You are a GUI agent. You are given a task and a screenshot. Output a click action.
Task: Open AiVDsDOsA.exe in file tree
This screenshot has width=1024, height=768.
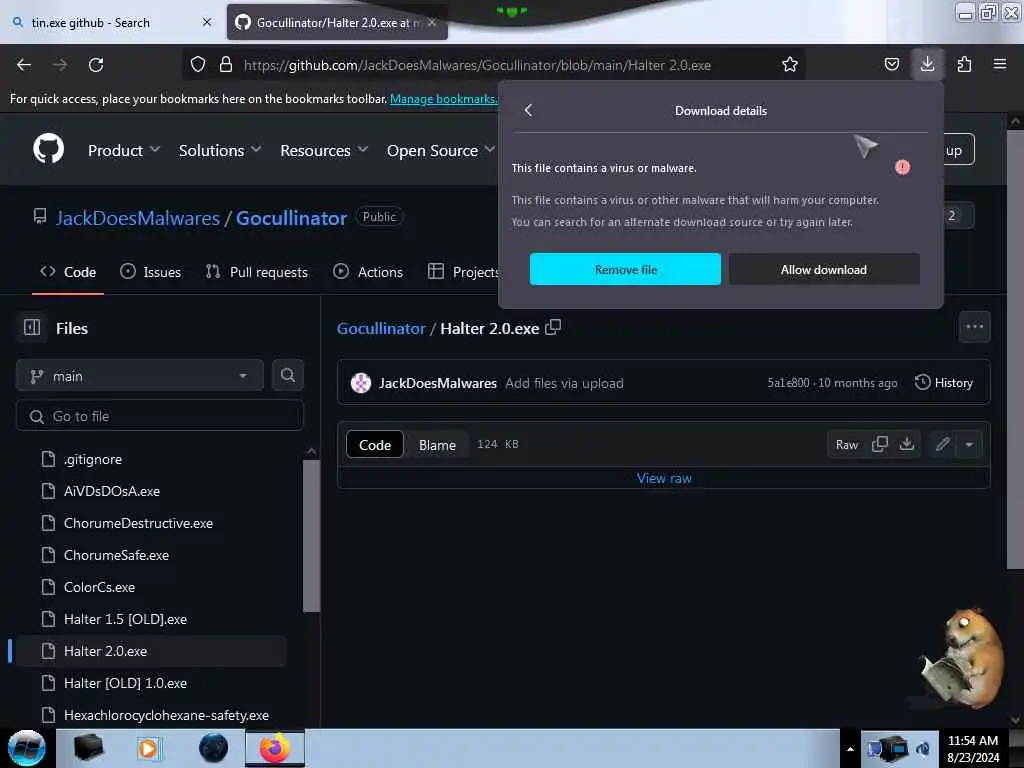point(112,491)
